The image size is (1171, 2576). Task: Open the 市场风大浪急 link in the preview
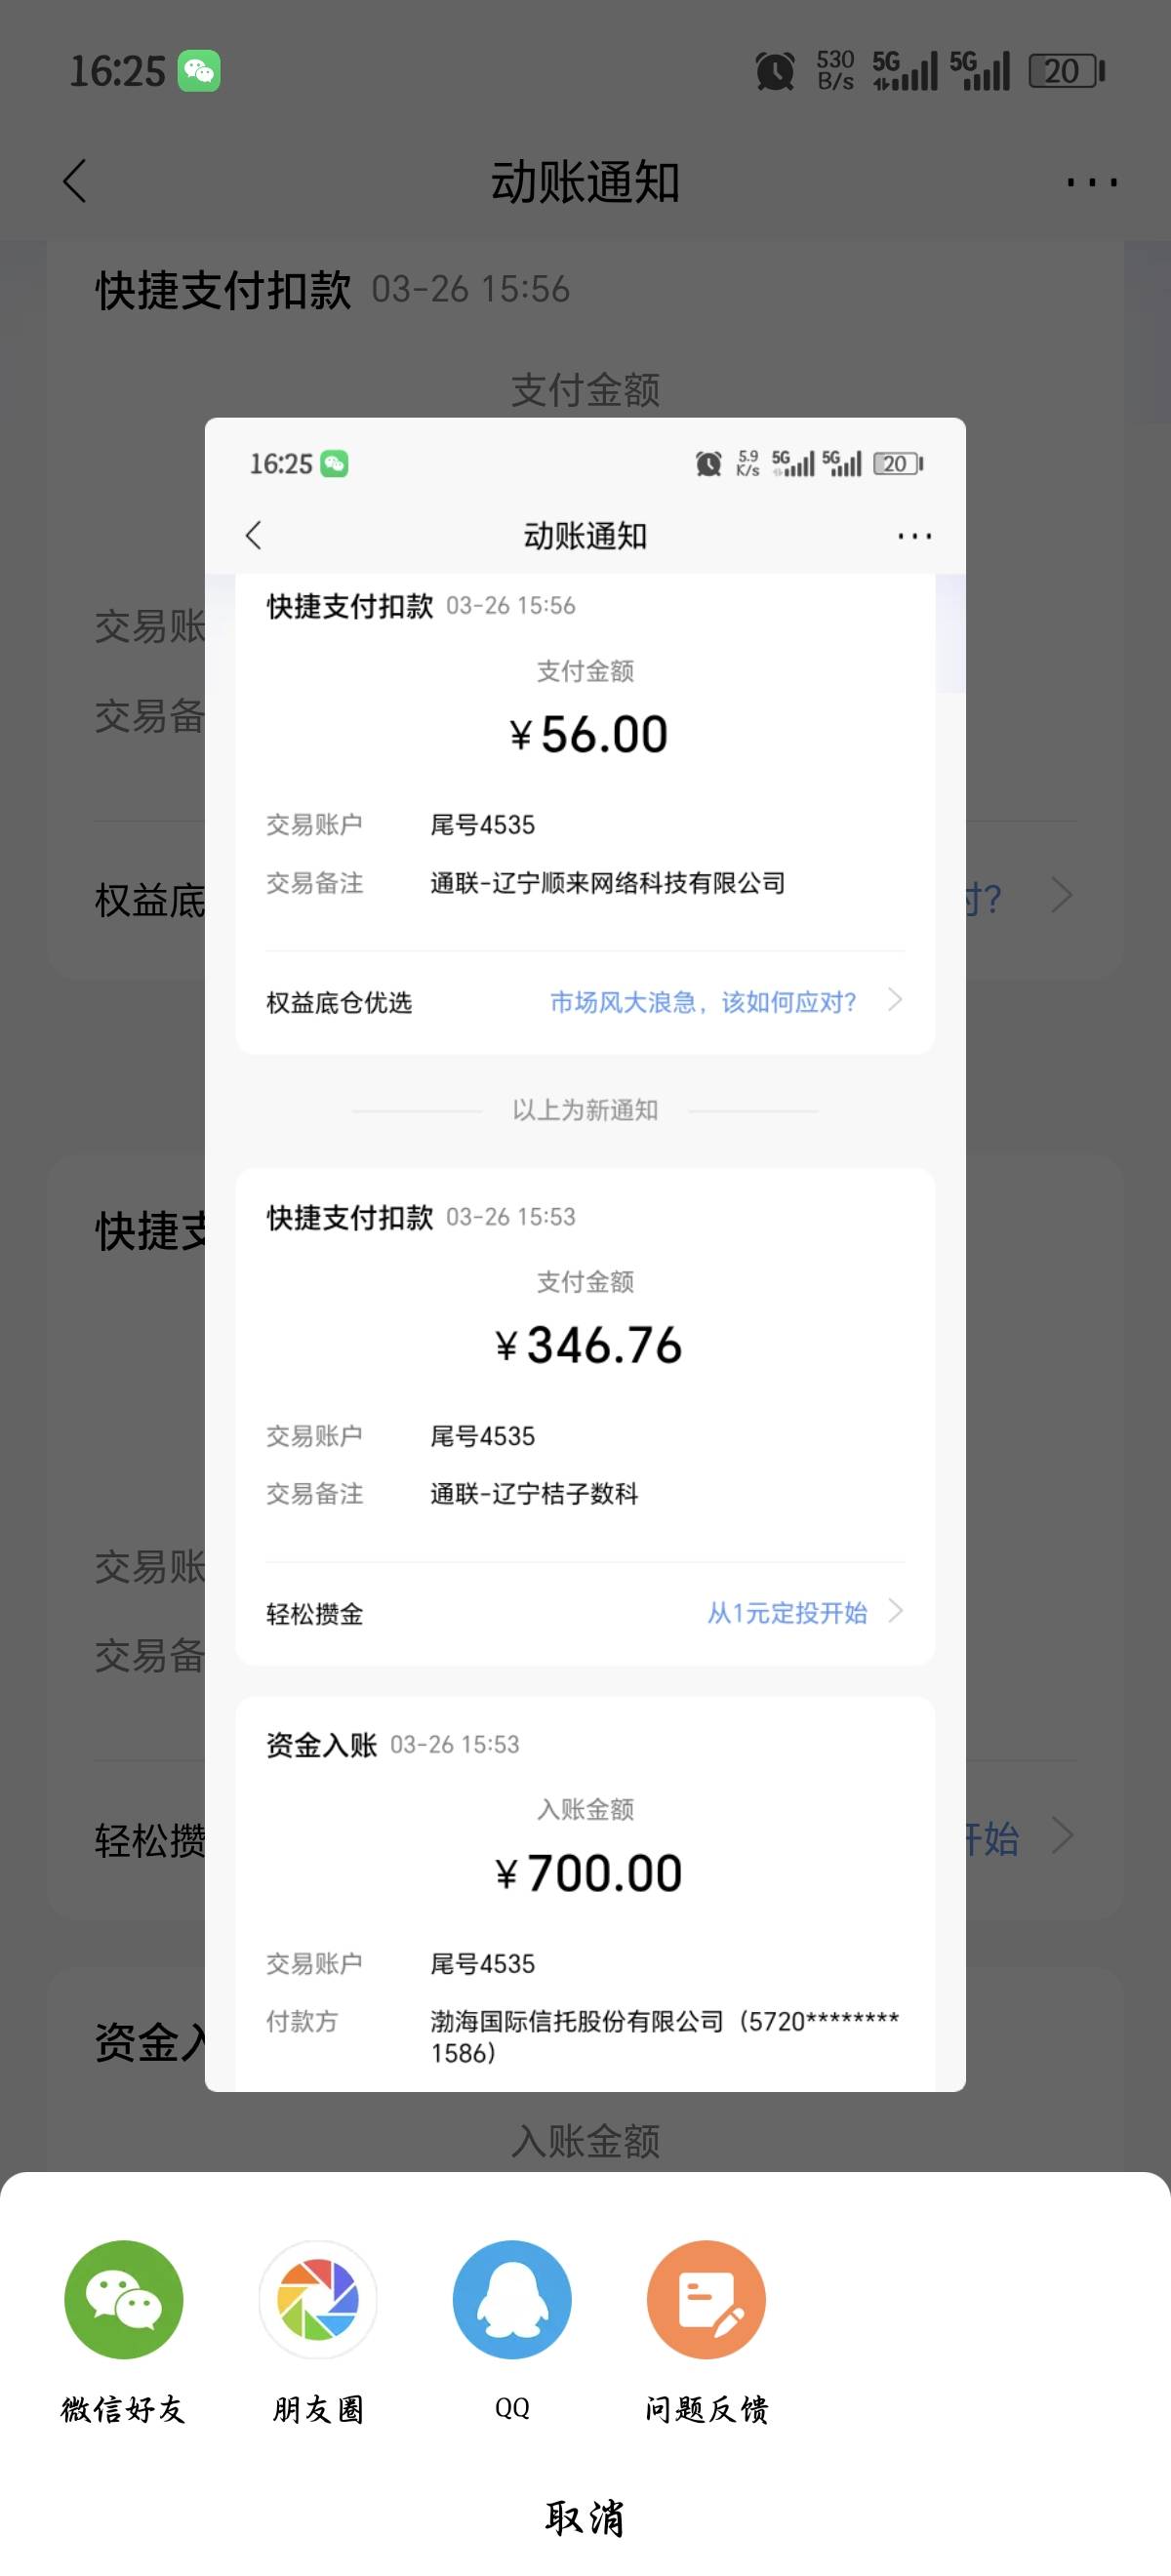[703, 1002]
